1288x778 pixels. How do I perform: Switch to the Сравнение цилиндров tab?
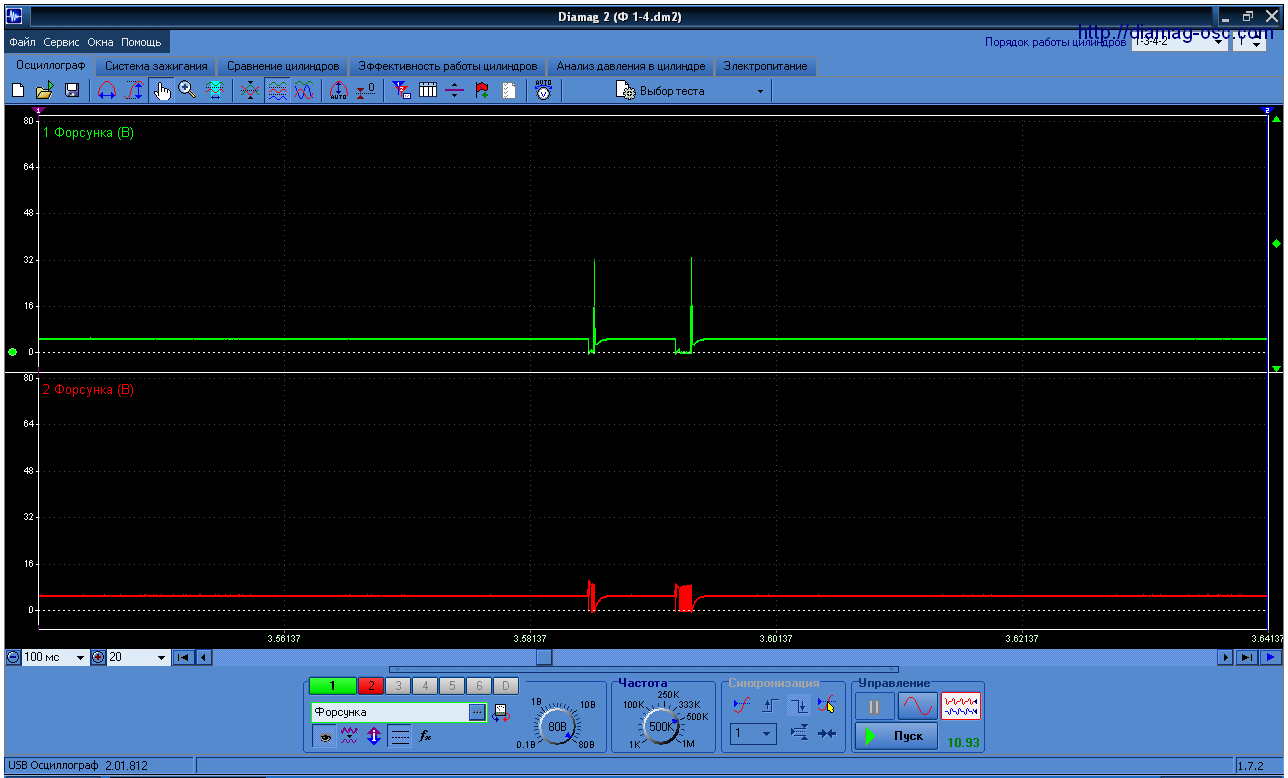coord(283,66)
